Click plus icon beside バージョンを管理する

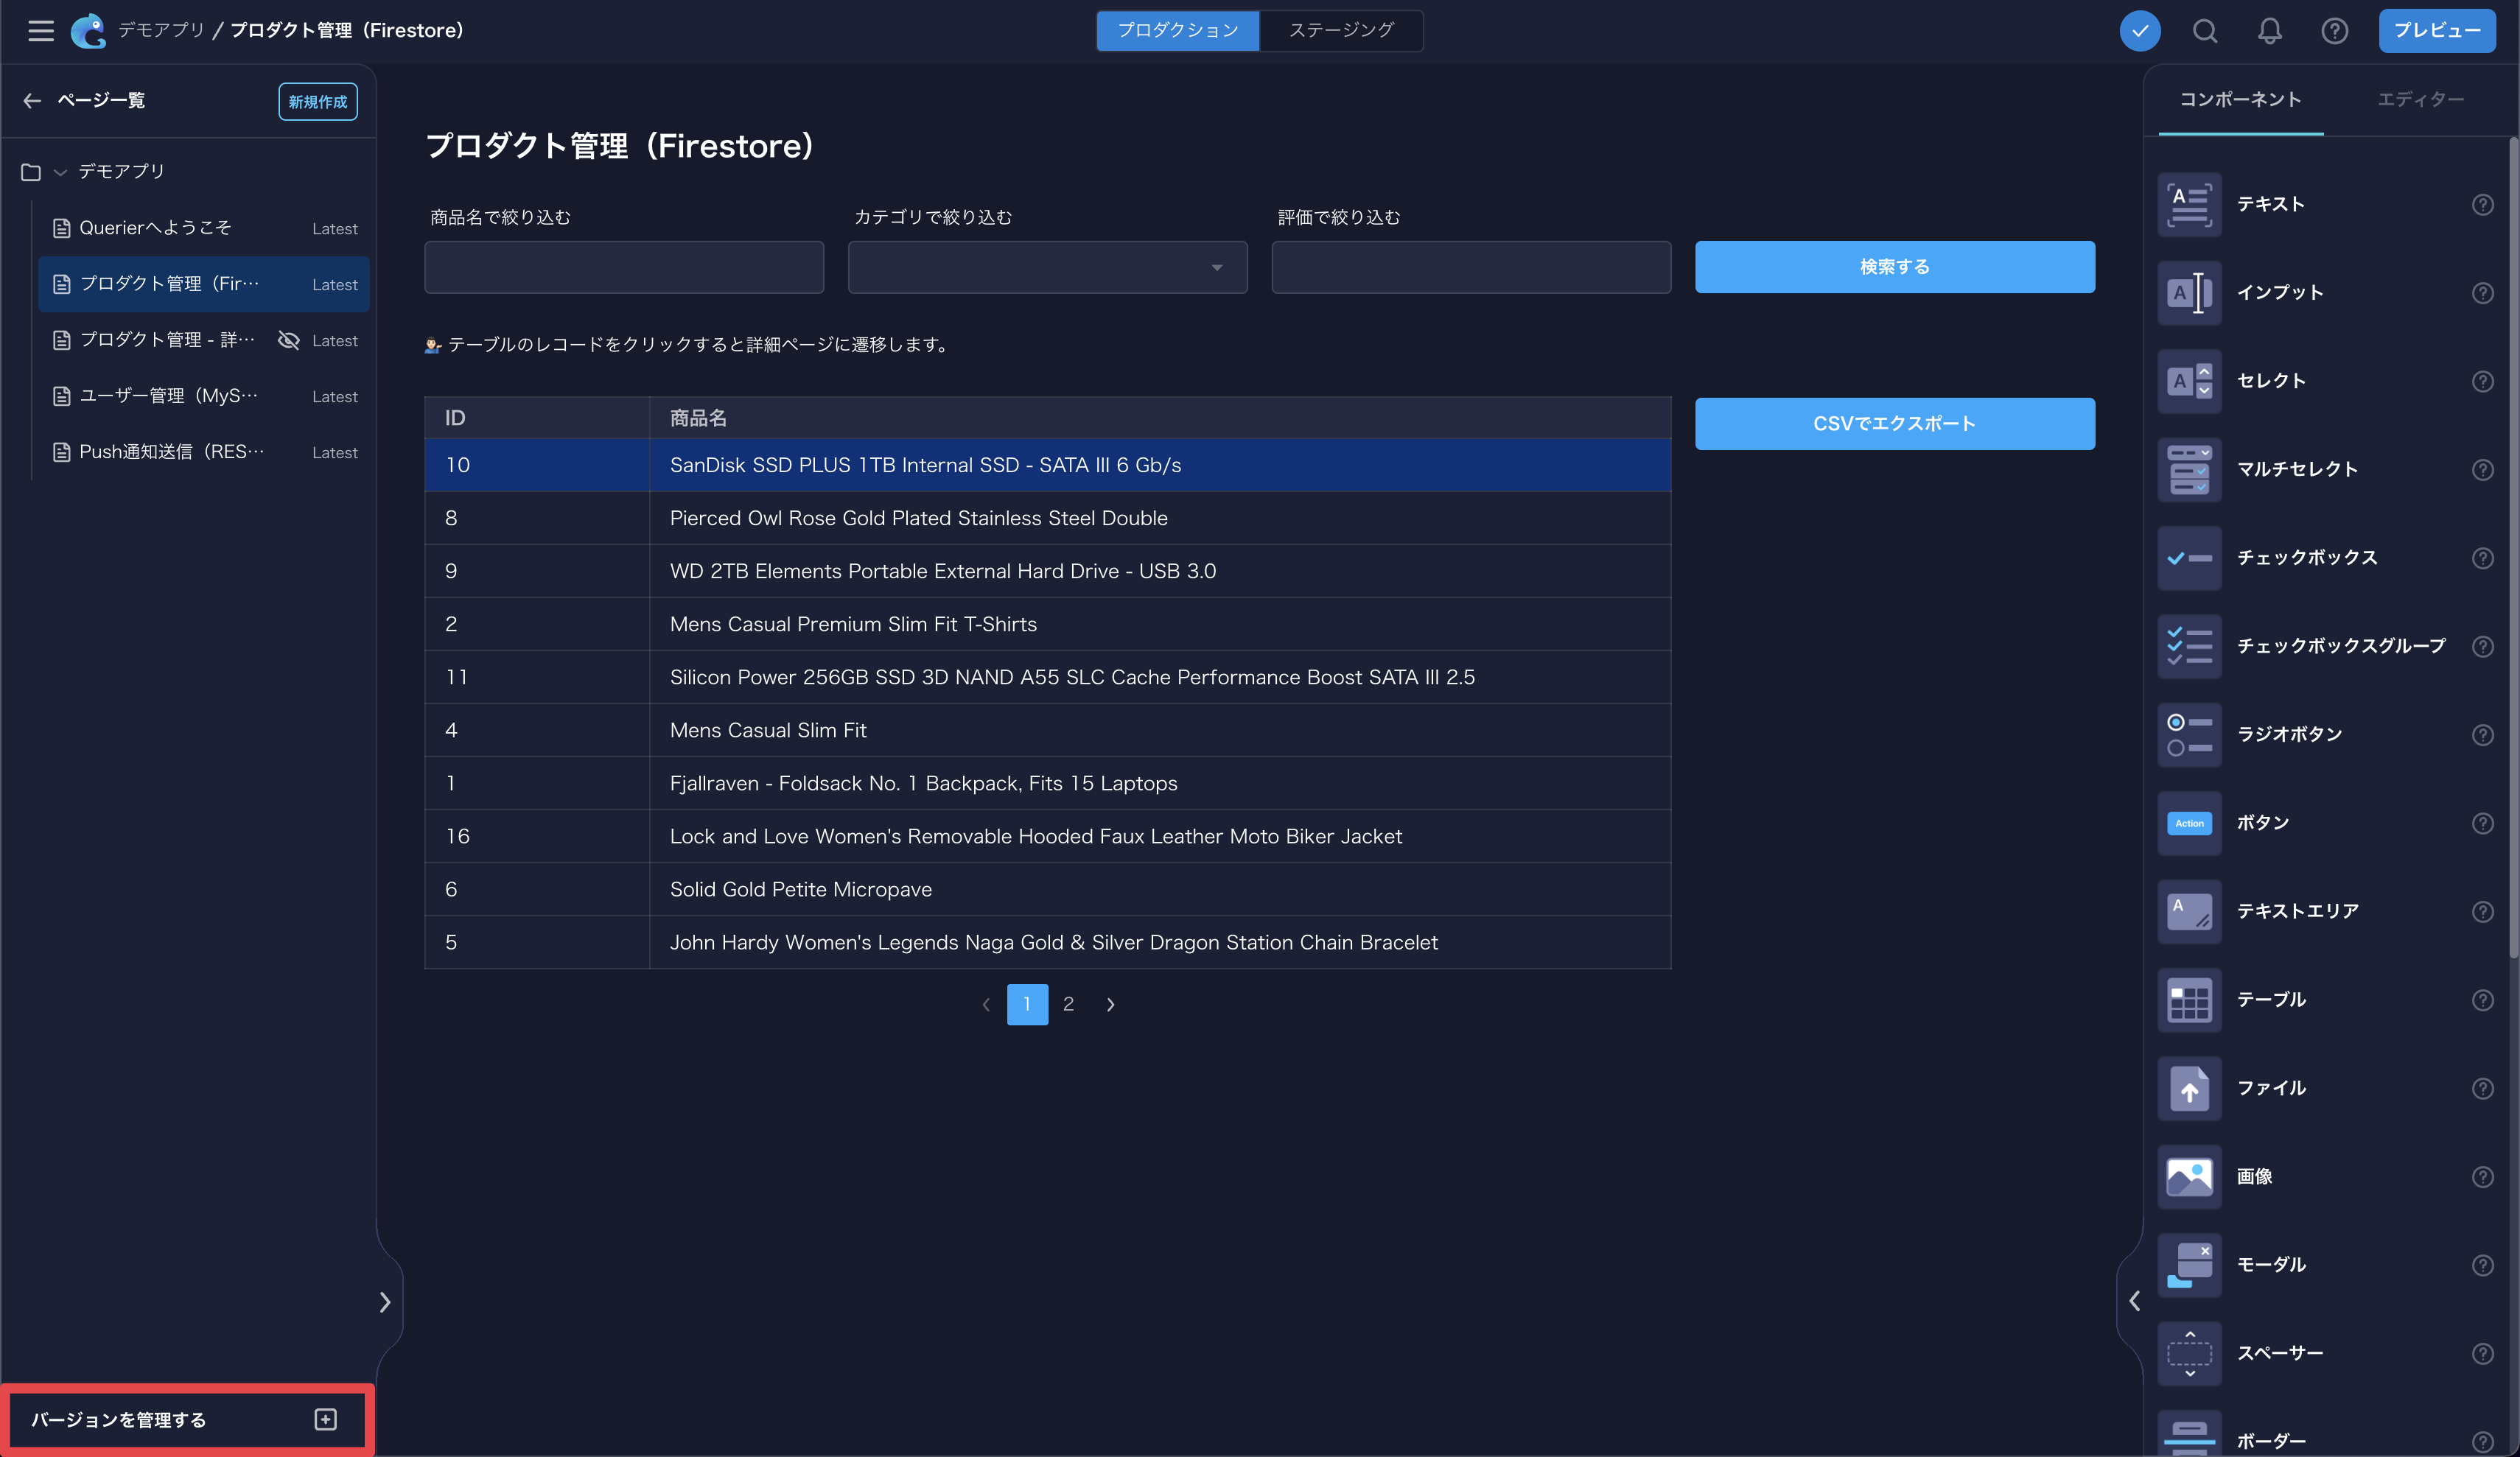click(325, 1419)
